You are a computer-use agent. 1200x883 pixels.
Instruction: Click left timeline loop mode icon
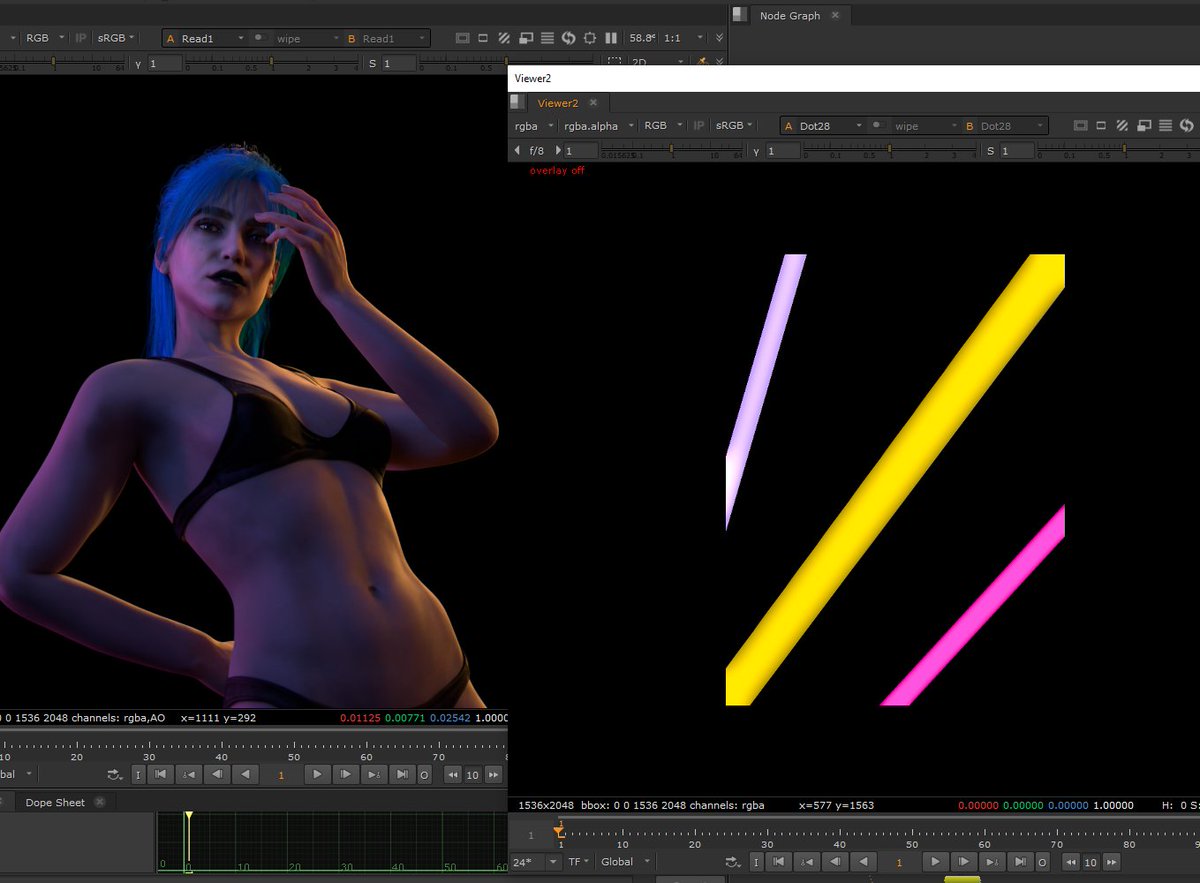click(113, 774)
